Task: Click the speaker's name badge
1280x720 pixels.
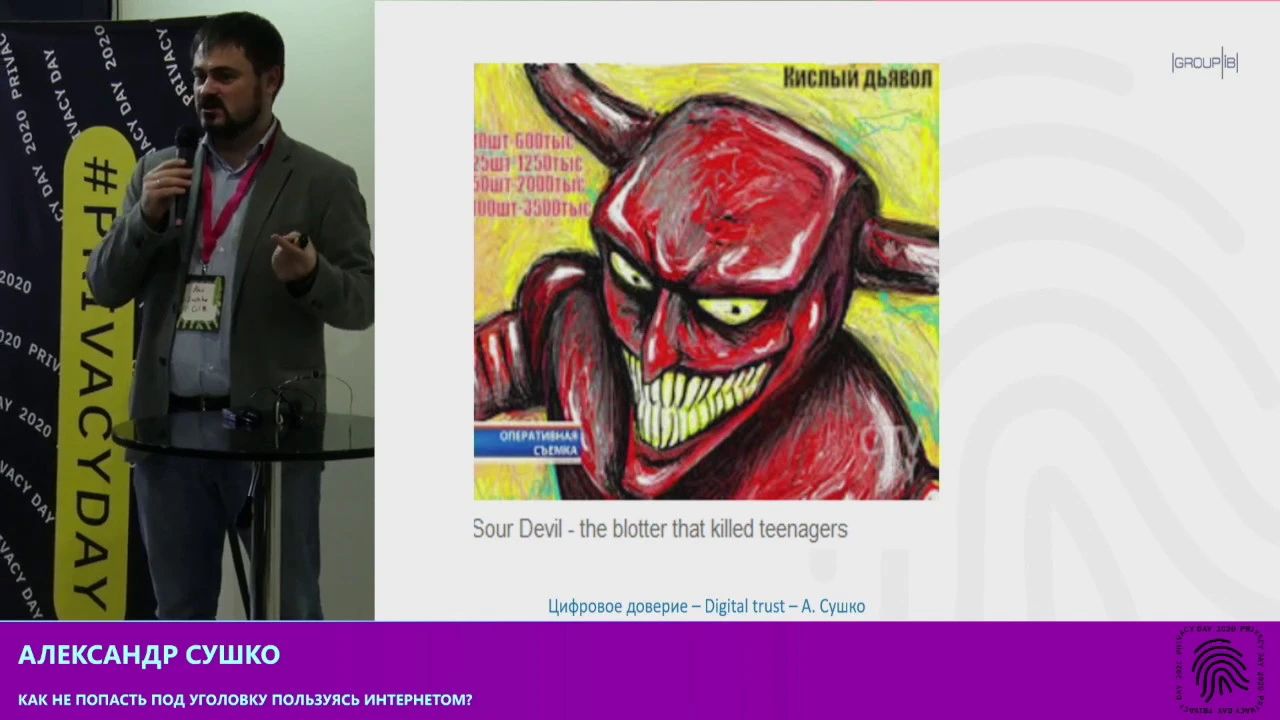Action: coord(200,304)
